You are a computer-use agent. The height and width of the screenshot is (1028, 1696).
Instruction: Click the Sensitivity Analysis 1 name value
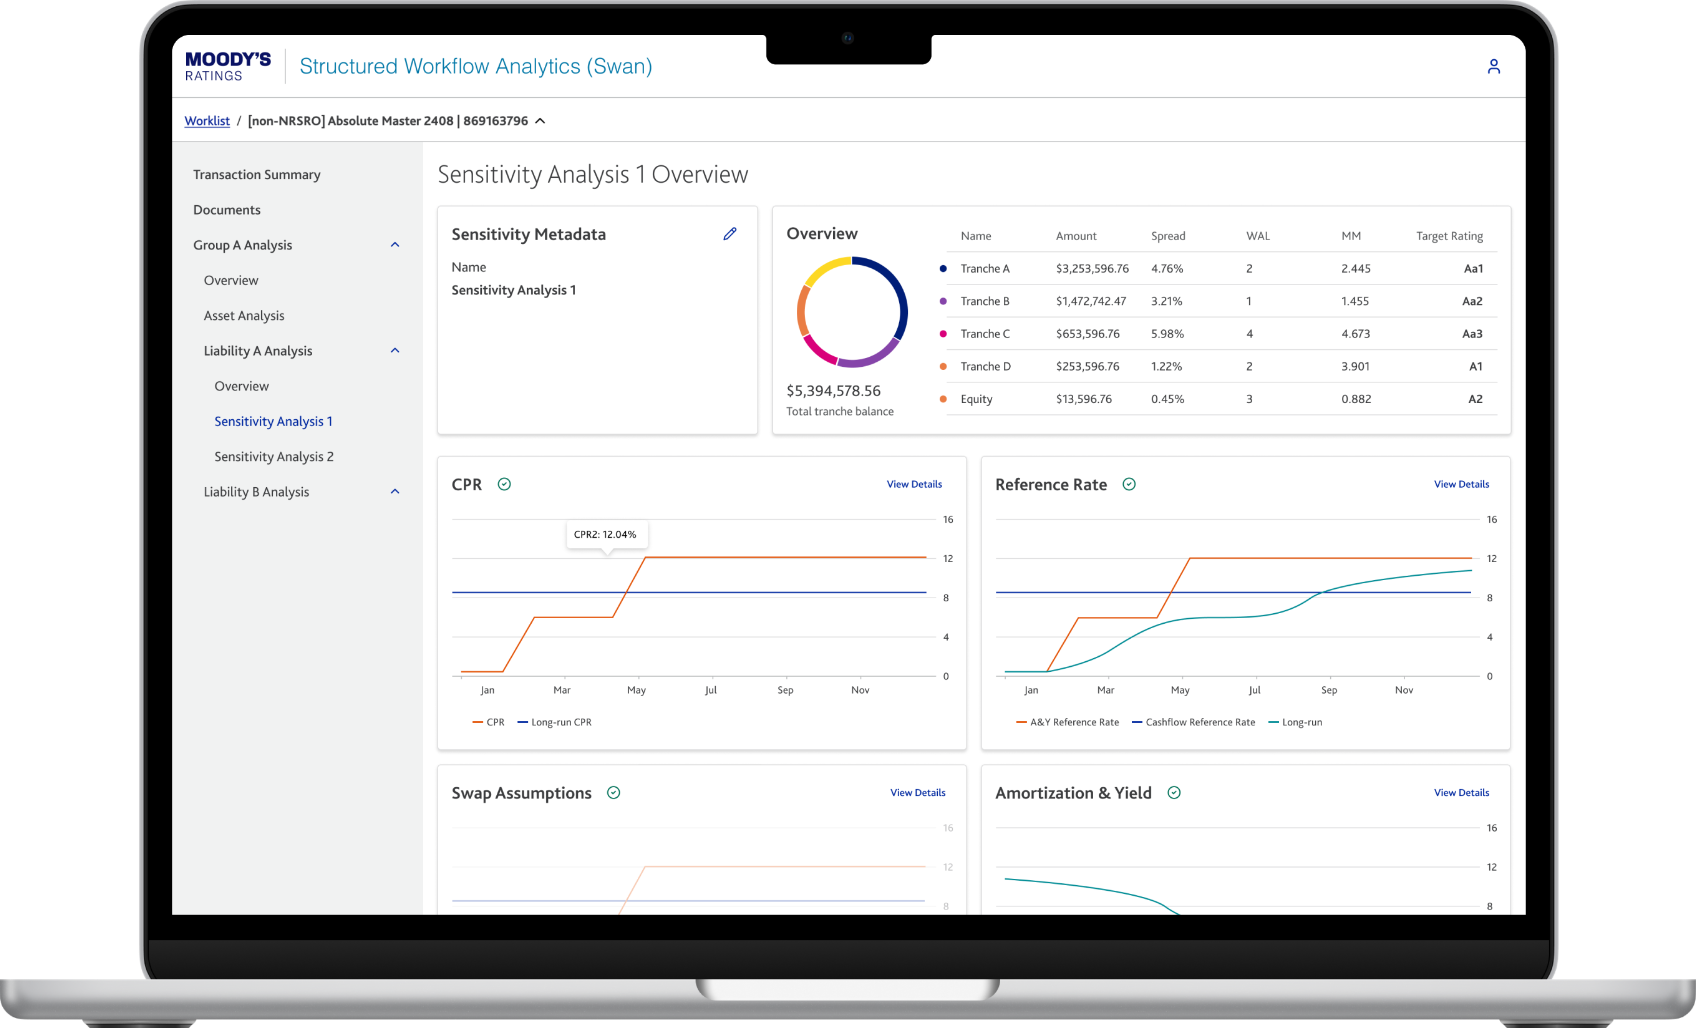click(513, 290)
